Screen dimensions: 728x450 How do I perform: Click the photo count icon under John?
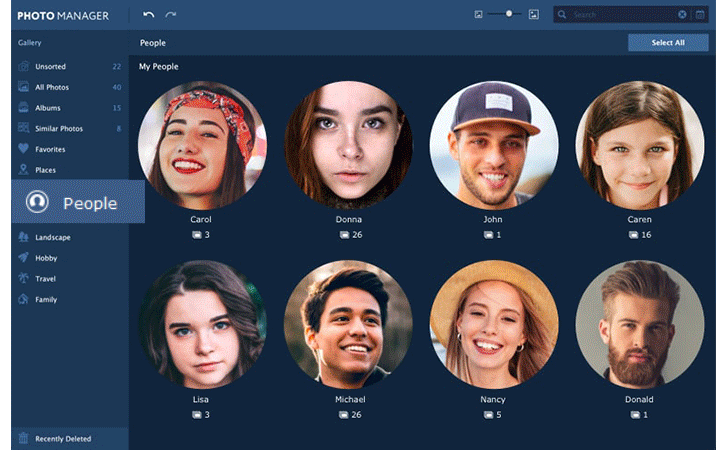coord(488,235)
